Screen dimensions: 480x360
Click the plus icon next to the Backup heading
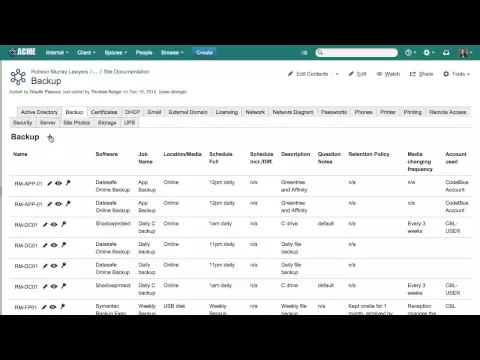click(x=50, y=138)
